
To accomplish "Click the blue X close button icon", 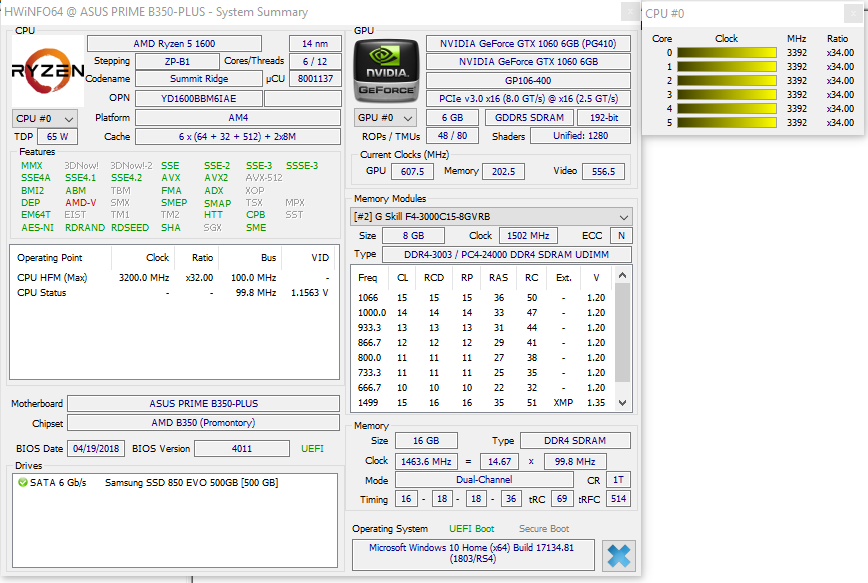I will click(618, 555).
